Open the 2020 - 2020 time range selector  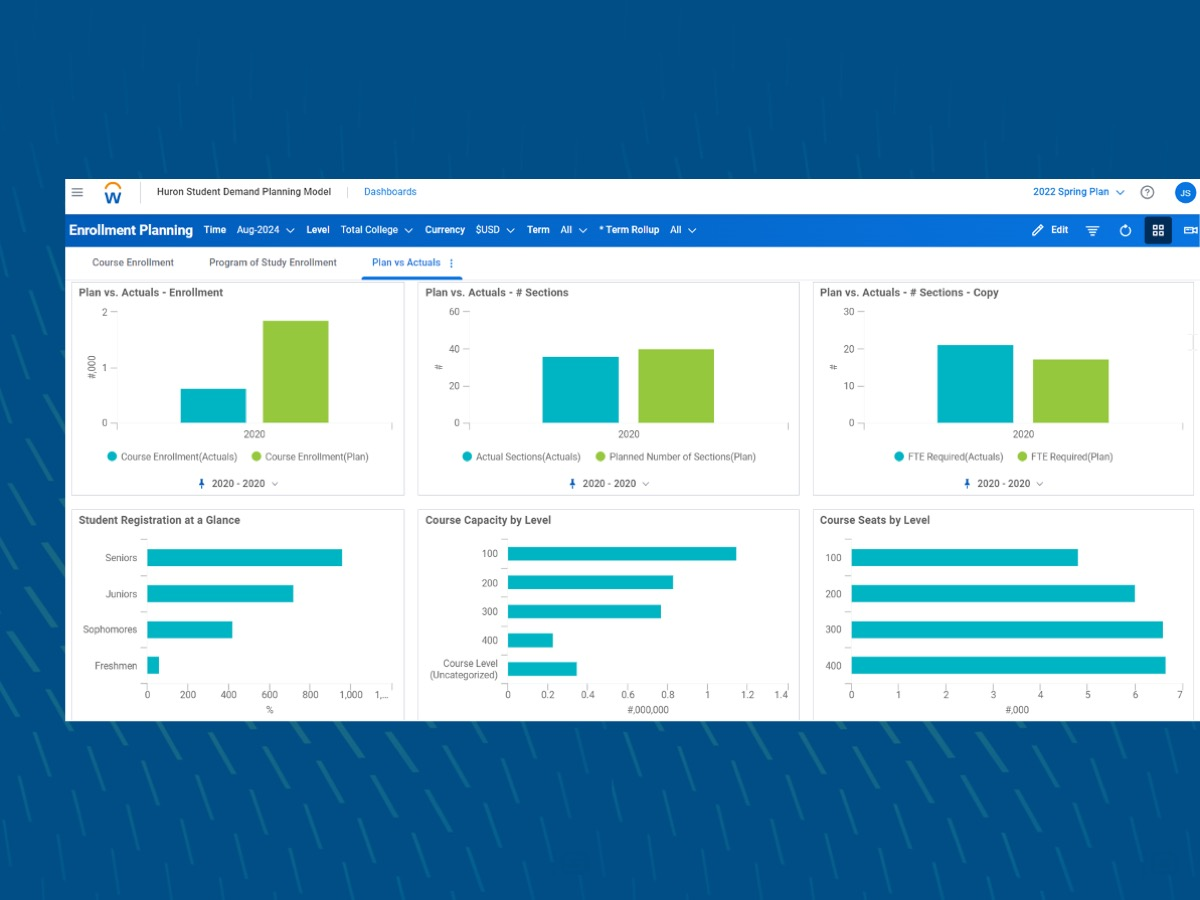click(240, 483)
